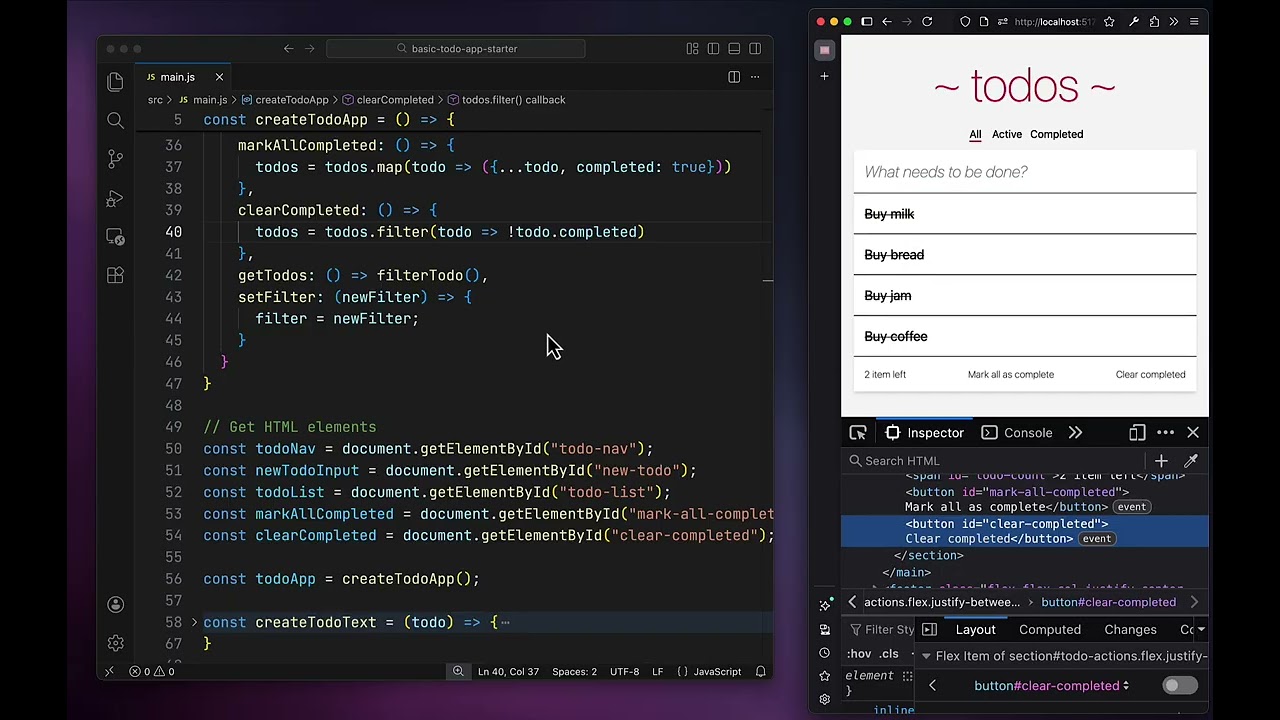Viewport: 1280px width, 720px height.
Task: Click the remote window indicator in status bar
Action: [109, 672]
